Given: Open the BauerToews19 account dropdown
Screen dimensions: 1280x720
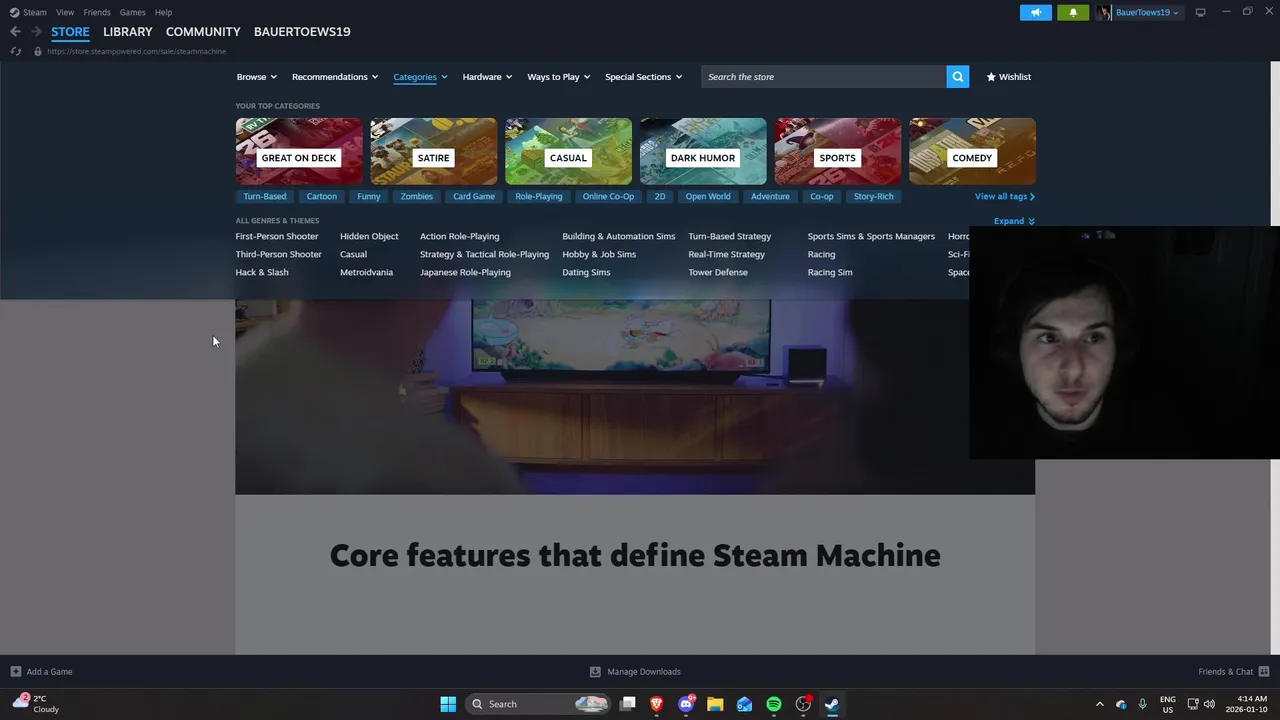Looking at the screenshot, I should [1147, 12].
